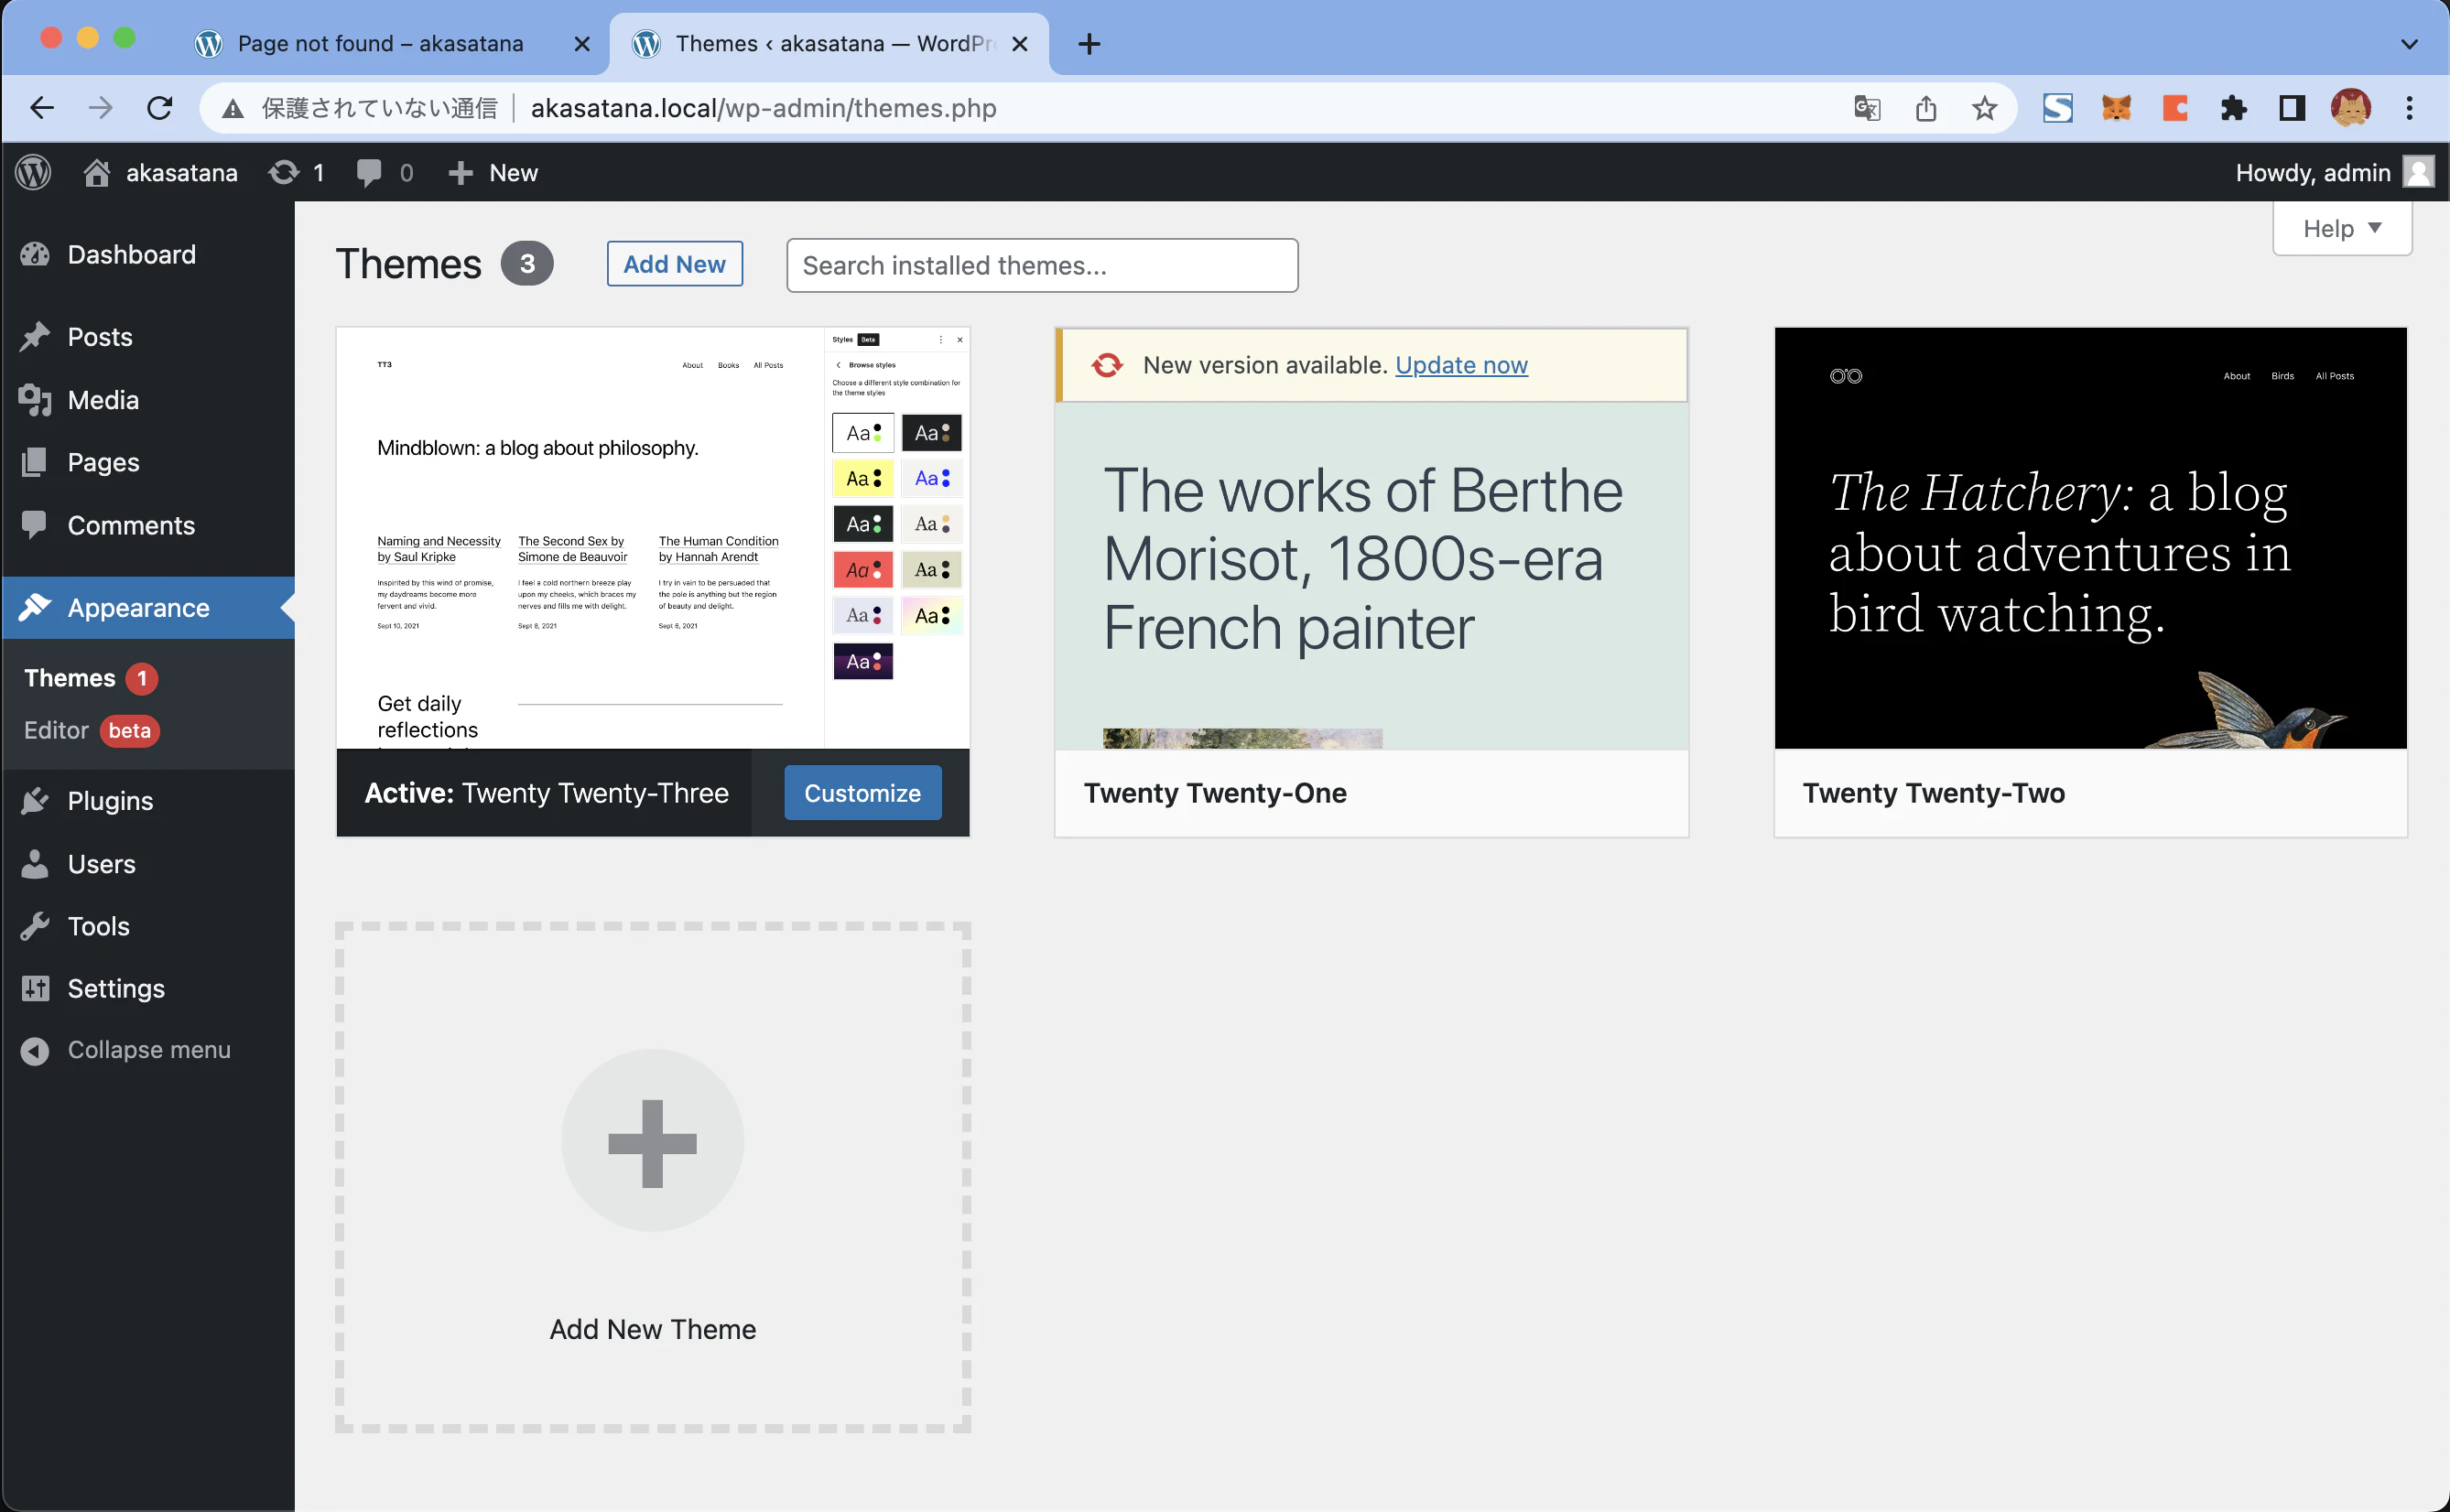Expand the Help dropdown panel
2450x1512 pixels.
click(2341, 229)
